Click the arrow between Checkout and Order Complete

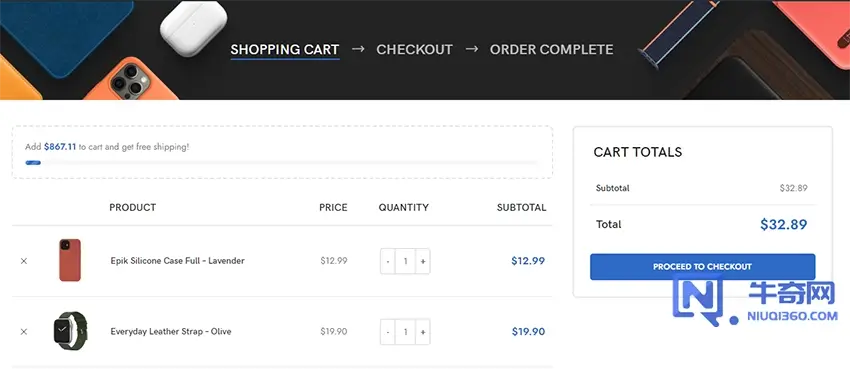click(x=472, y=49)
